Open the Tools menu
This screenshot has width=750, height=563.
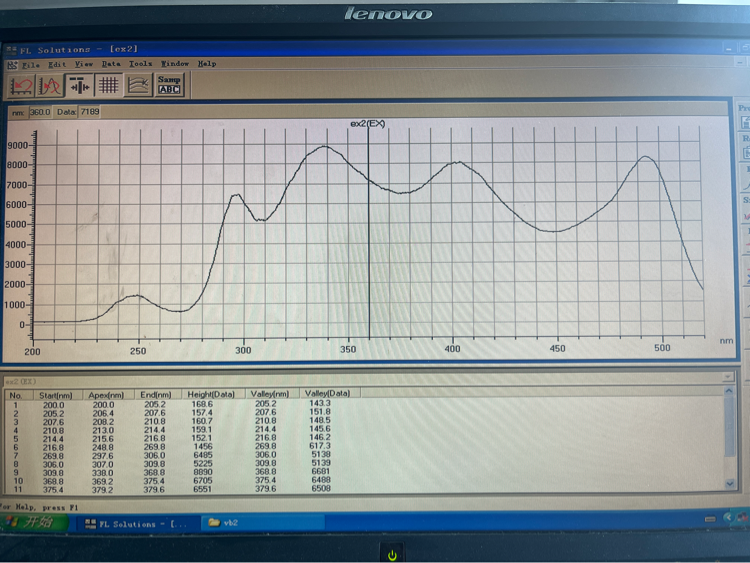tap(140, 64)
